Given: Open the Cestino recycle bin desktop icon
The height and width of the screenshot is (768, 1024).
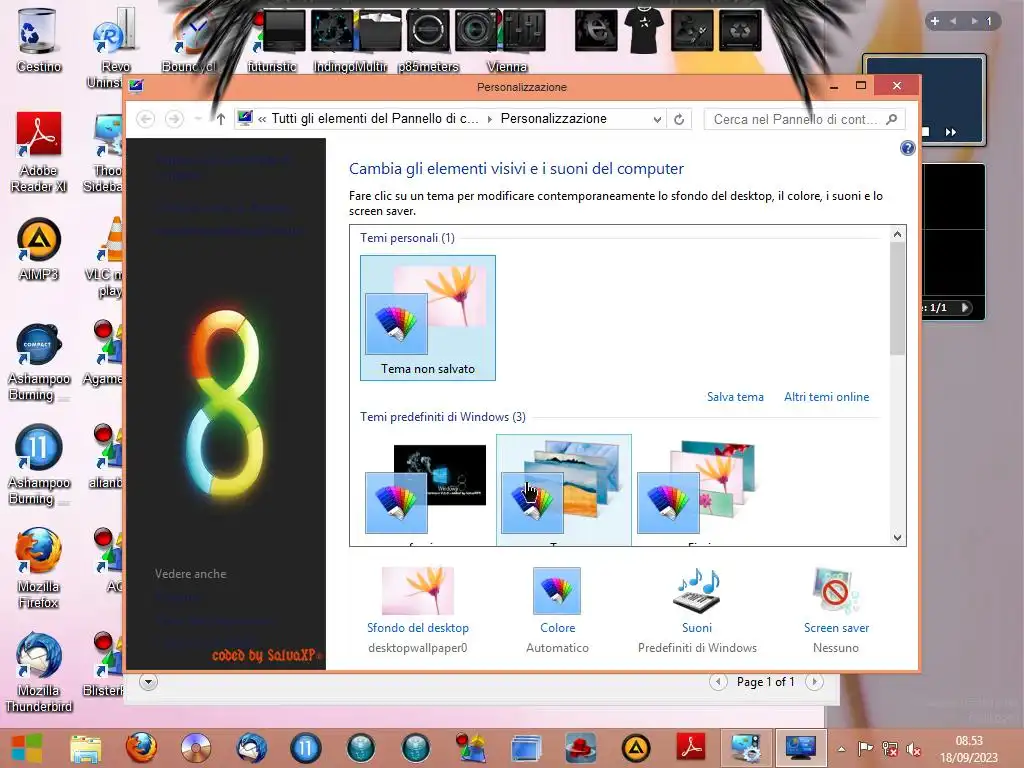Looking at the screenshot, I should (39, 39).
